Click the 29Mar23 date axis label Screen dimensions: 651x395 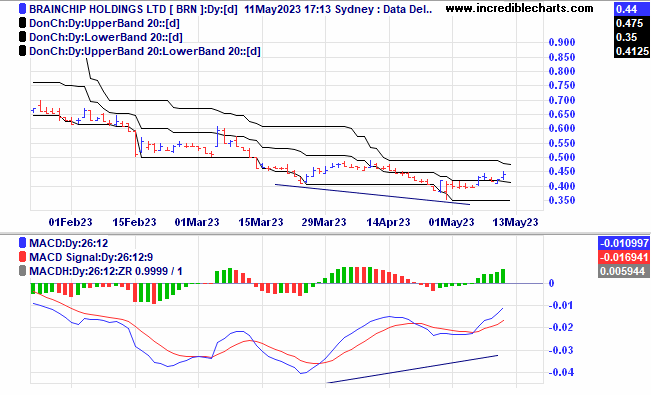click(324, 222)
